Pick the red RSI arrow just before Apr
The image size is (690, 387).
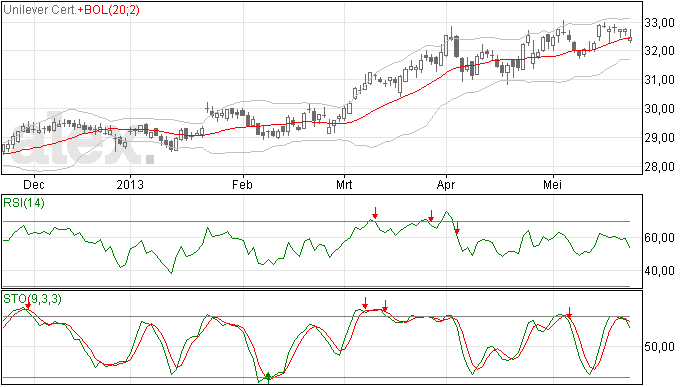[431, 216]
